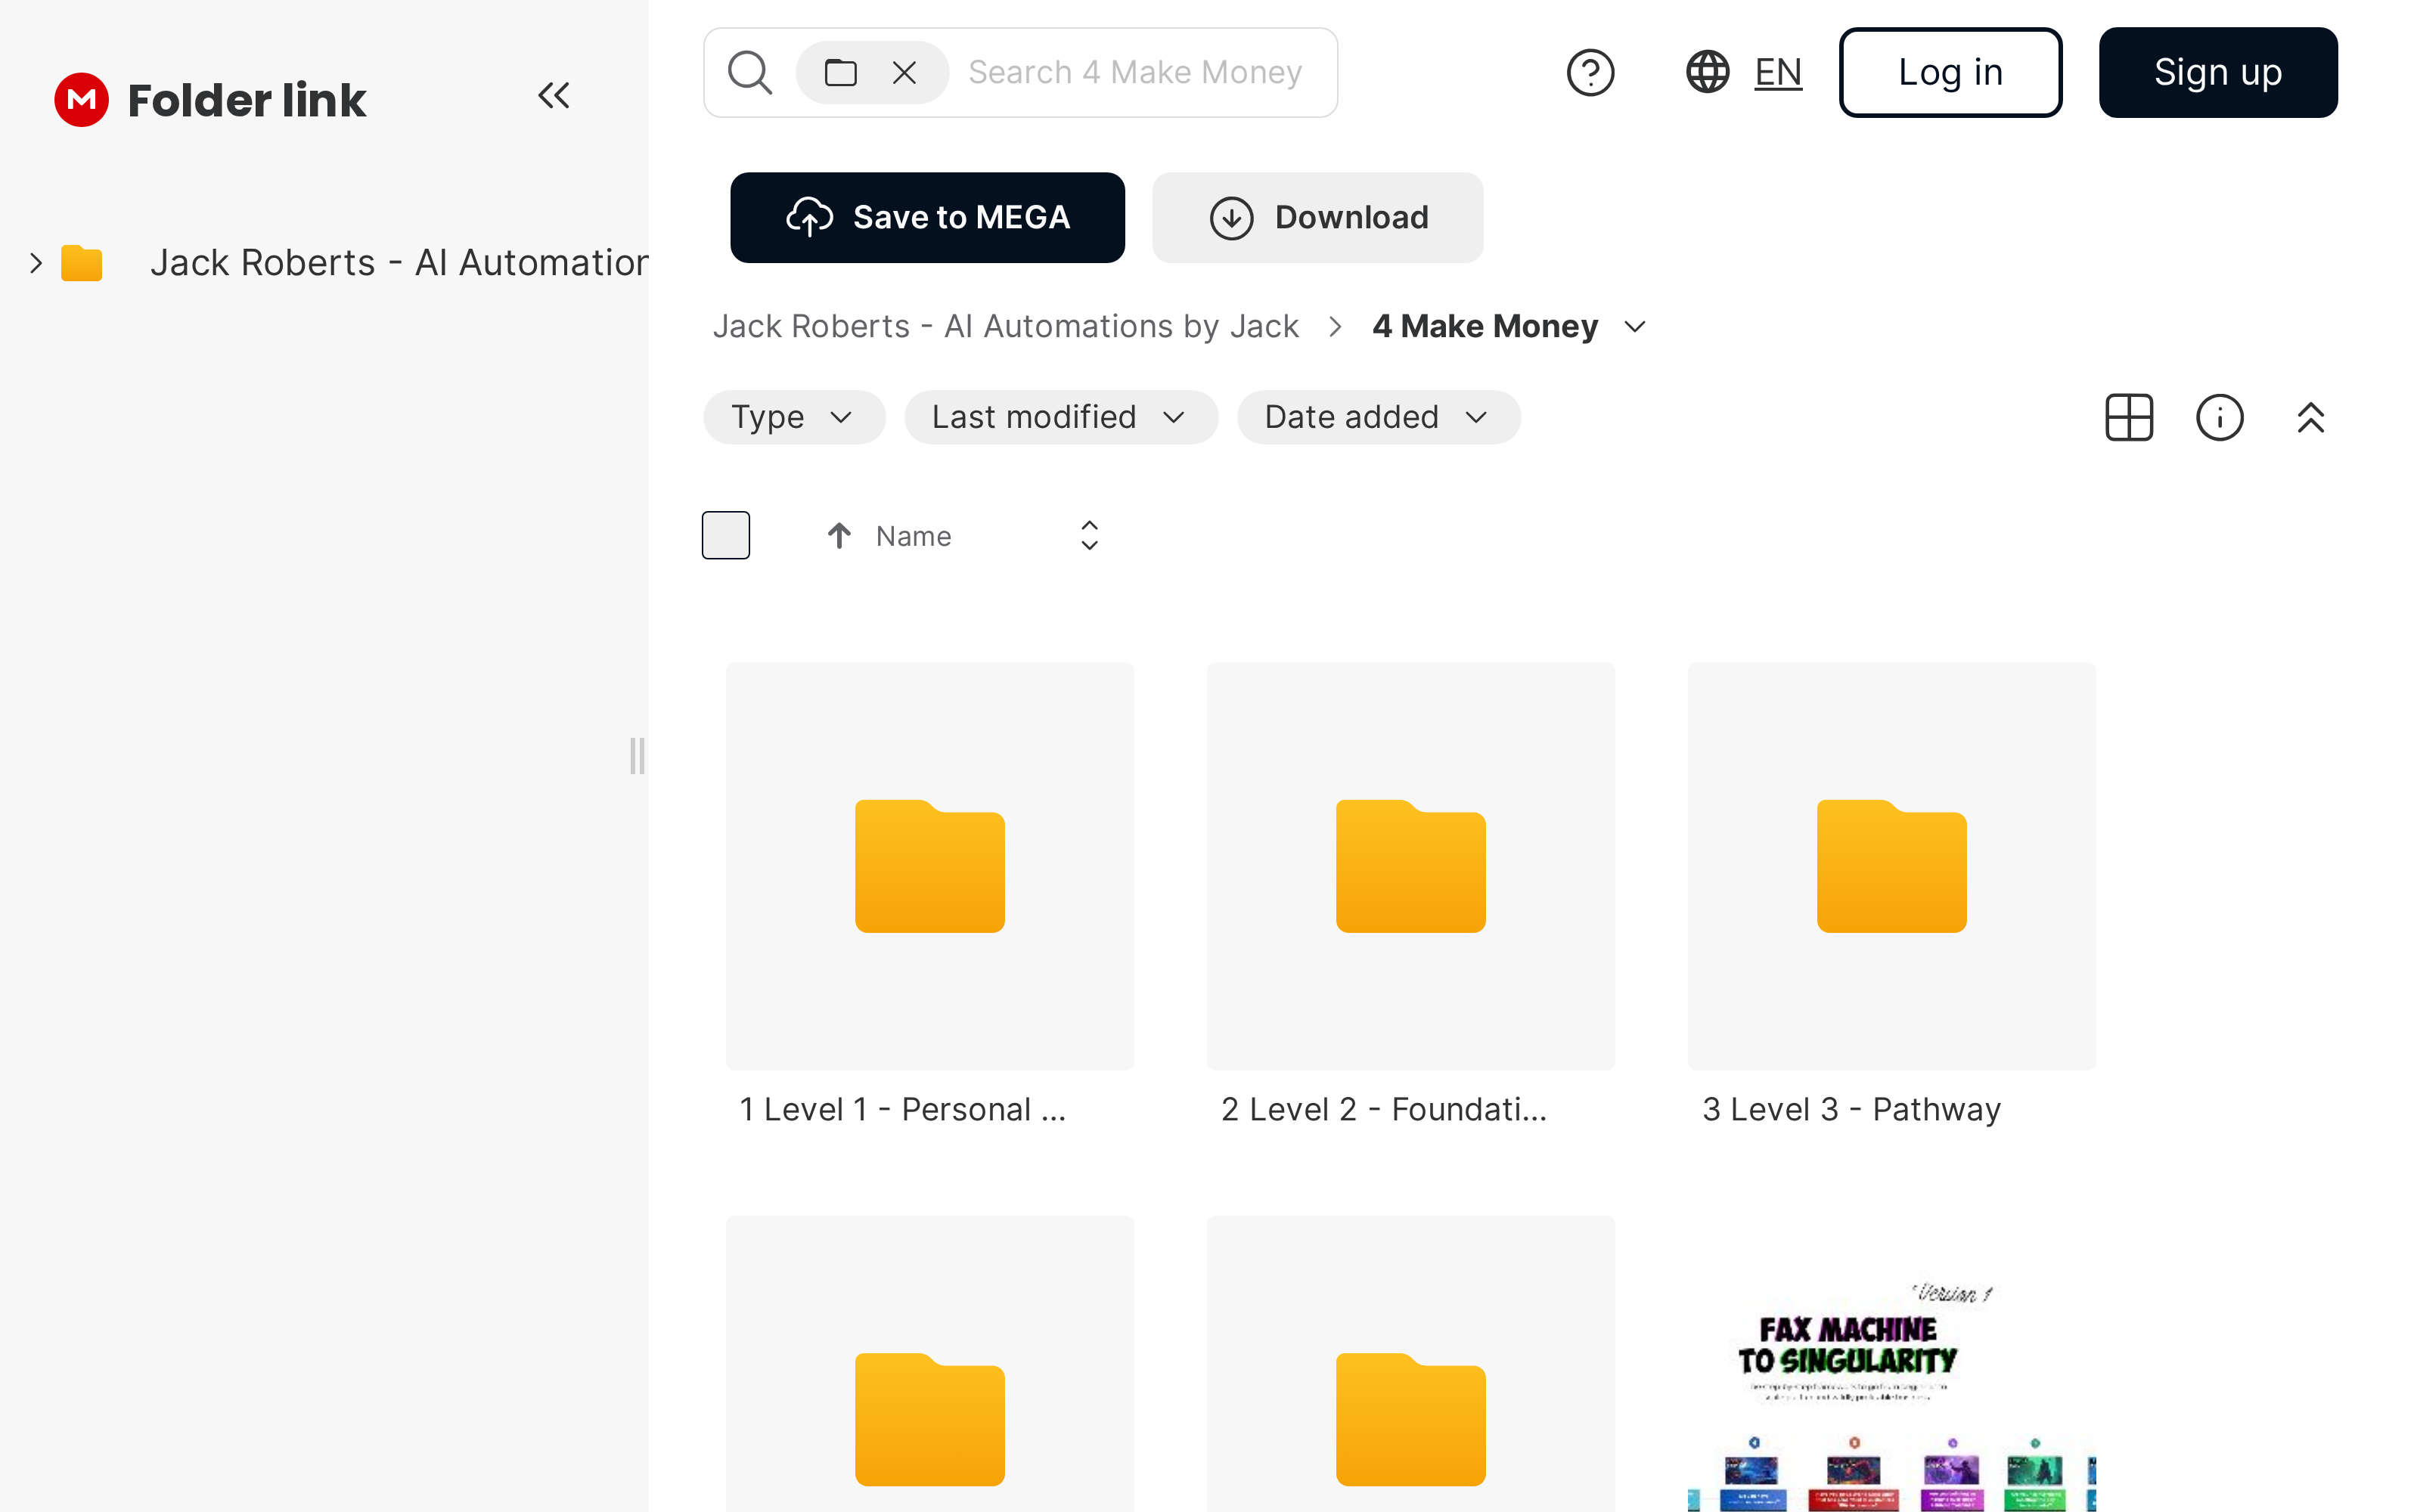Click the search magnifier icon
This screenshot has height=1512, width=2420.
tap(750, 72)
